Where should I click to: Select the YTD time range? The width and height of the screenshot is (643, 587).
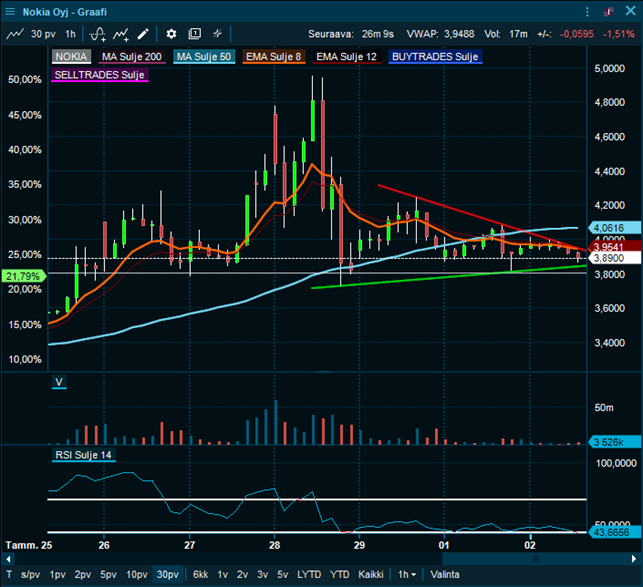point(339,575)
